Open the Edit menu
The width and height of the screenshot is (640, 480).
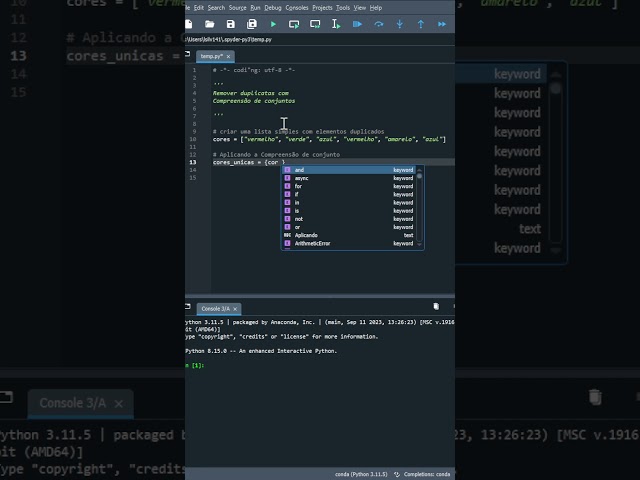click(x=199, y=8)
